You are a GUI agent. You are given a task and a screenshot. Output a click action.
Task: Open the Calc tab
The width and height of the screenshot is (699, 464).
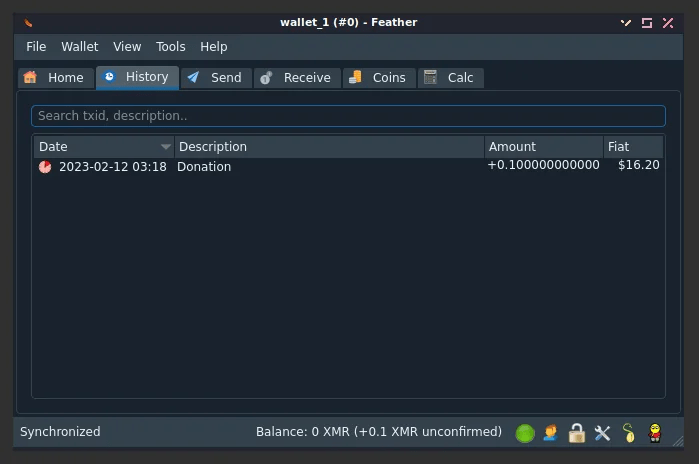point(451,78)
